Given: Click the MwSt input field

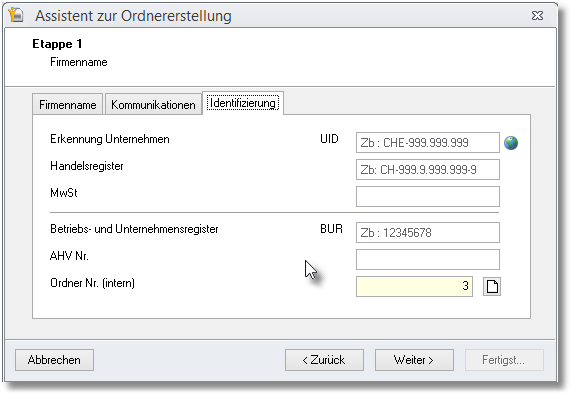Looking at the screenshot, I should 428,197.
